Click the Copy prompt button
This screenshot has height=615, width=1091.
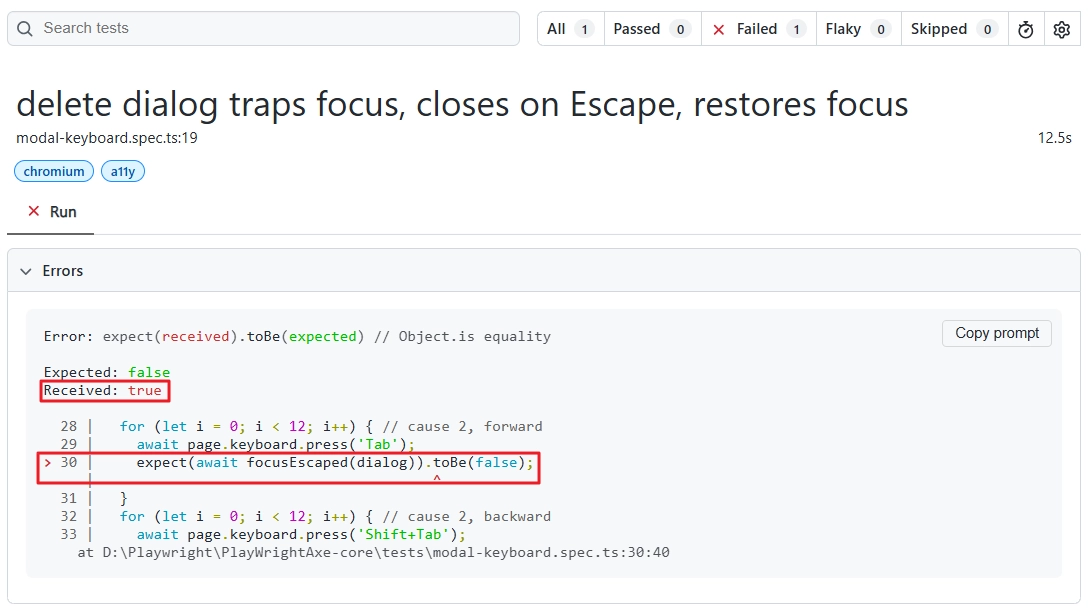tap(996, 333)
